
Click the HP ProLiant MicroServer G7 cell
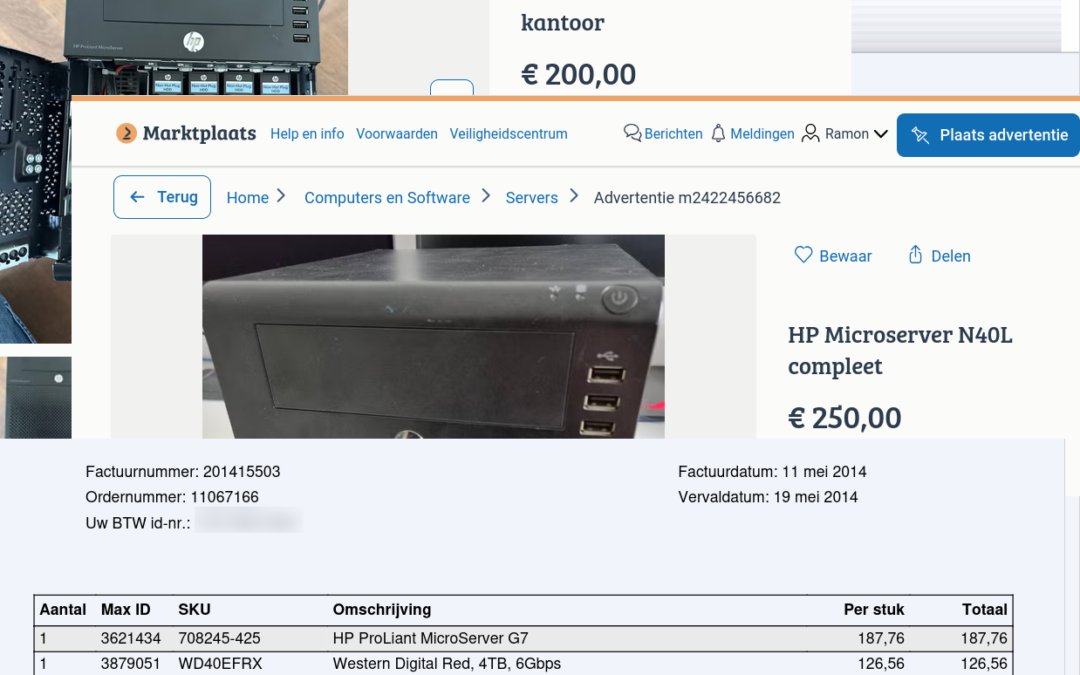tap(430, 638)
